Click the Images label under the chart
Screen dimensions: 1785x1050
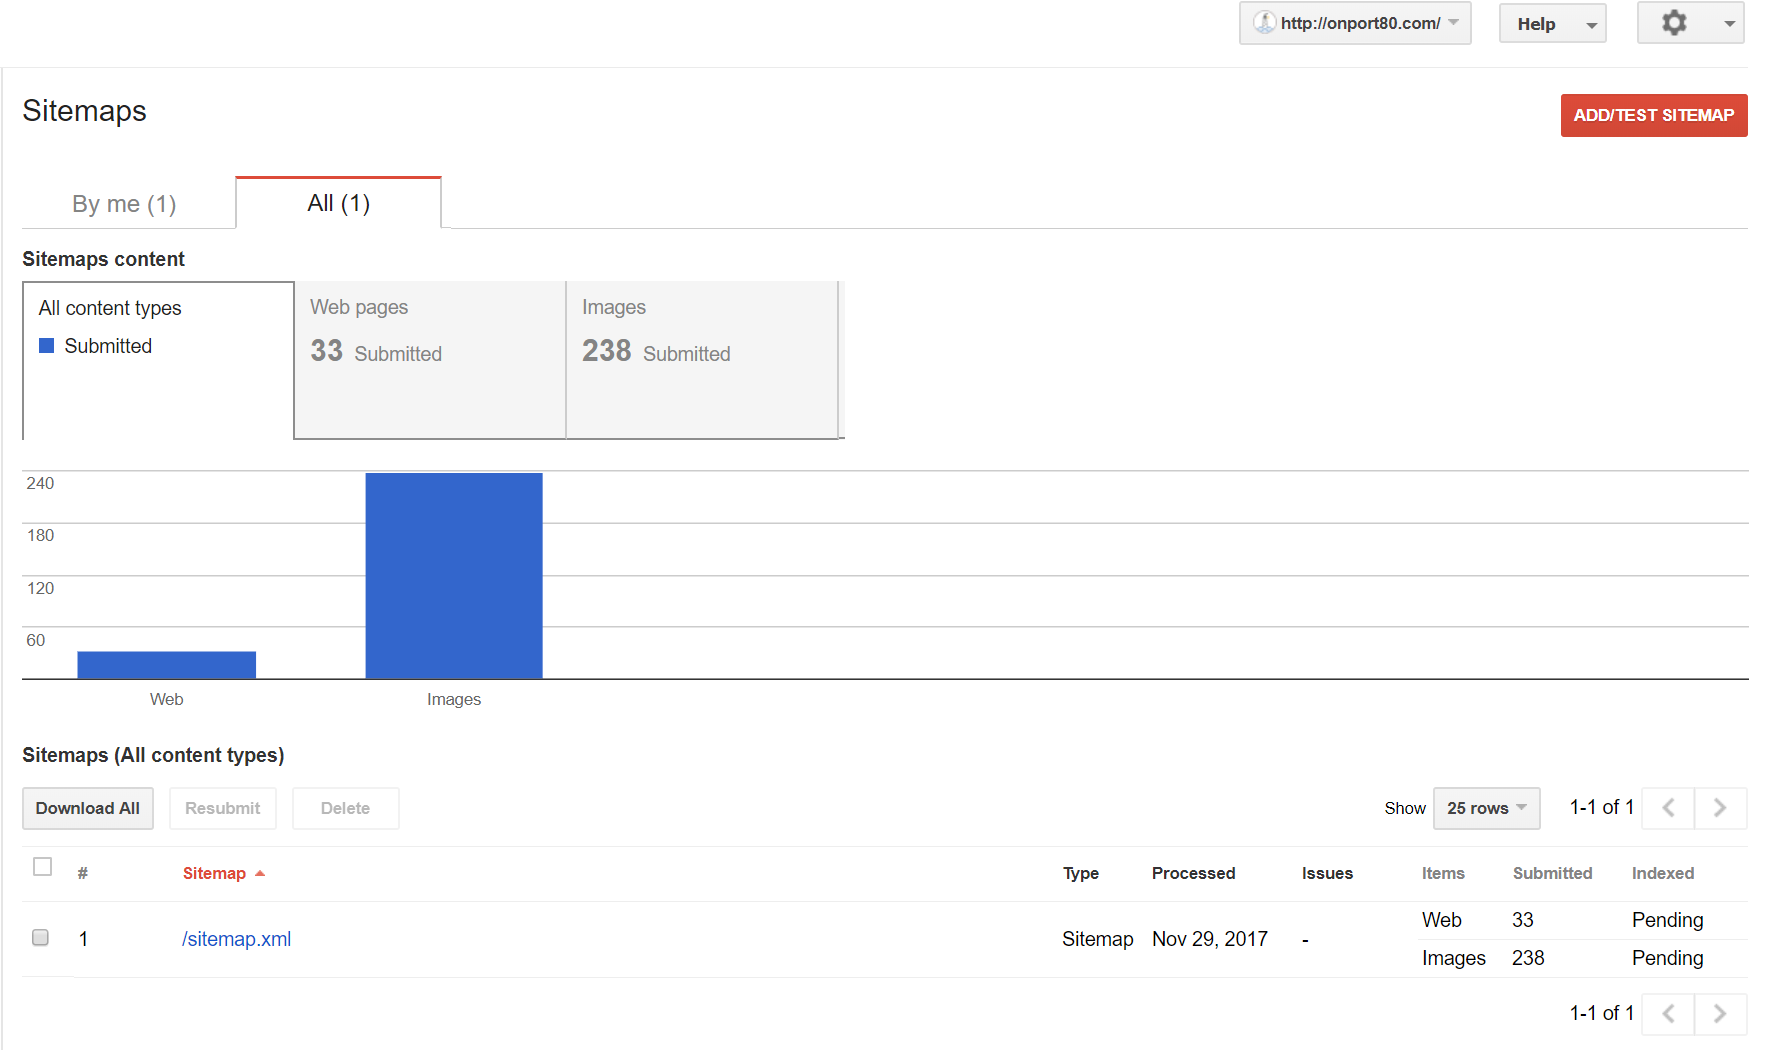coord(454,699)
